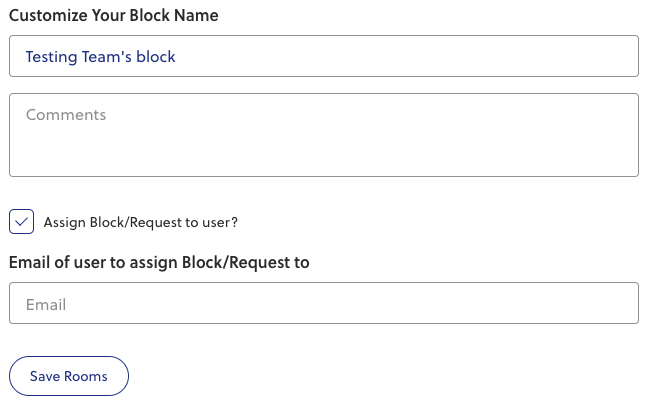The width and height of the screenshot is (649, 404).
Task: Select the Comments placeholder box
Action: coord(323,135)
